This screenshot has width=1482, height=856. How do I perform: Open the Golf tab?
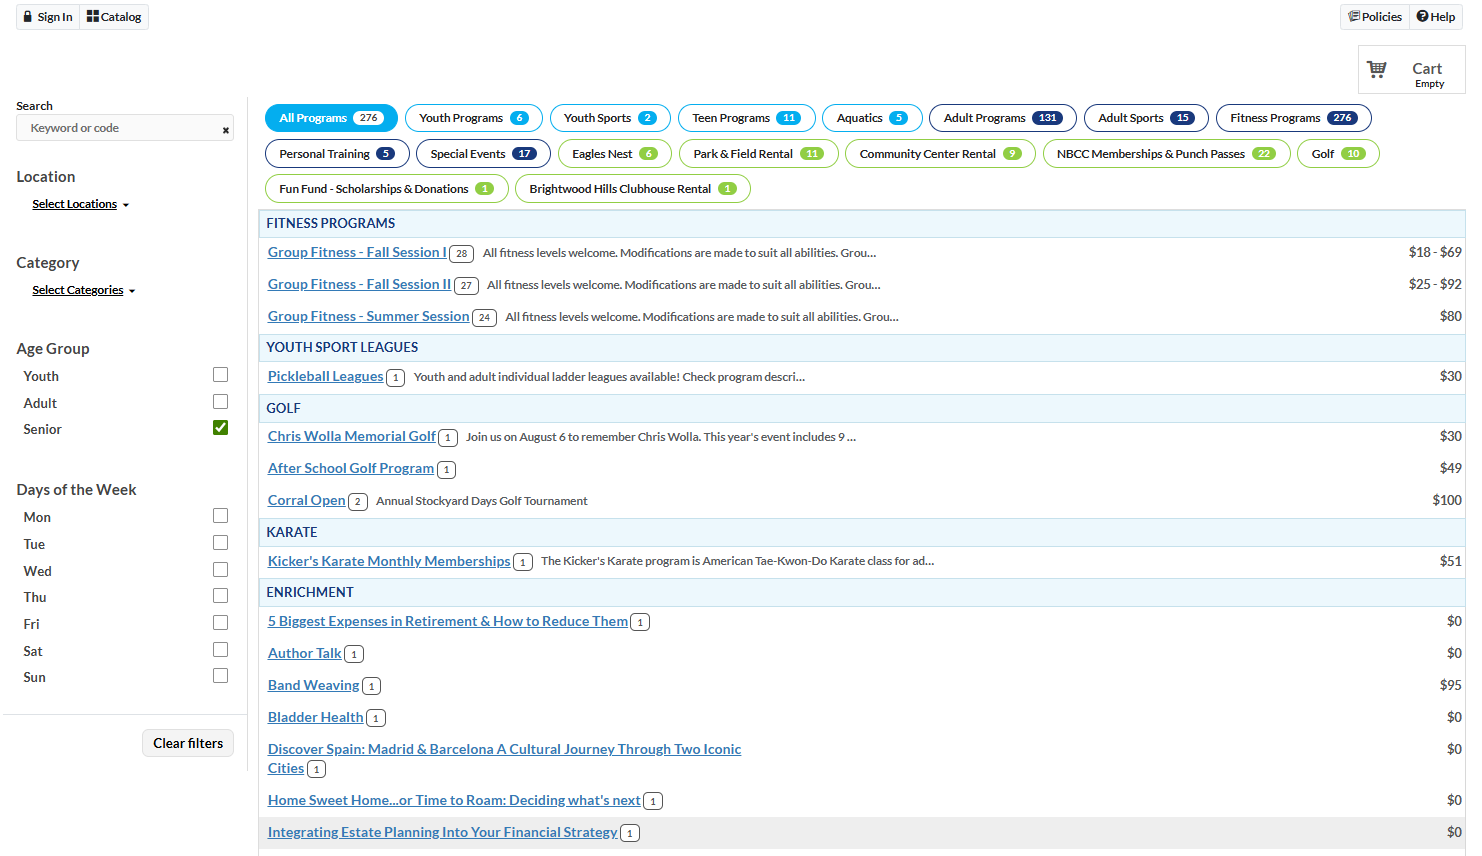point(1338,154)
